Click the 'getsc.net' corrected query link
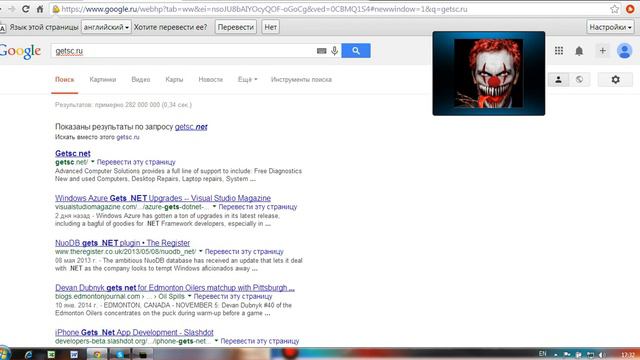The image size is (640, 360). (x=191, y=127)
